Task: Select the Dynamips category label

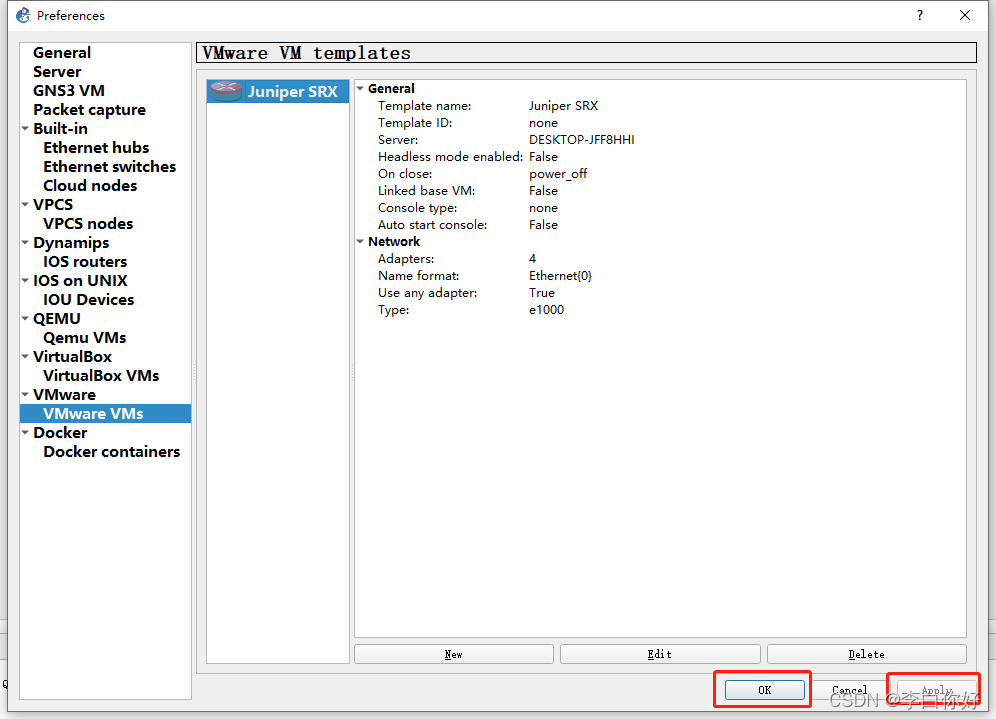Action: click(x=71, y=243)
